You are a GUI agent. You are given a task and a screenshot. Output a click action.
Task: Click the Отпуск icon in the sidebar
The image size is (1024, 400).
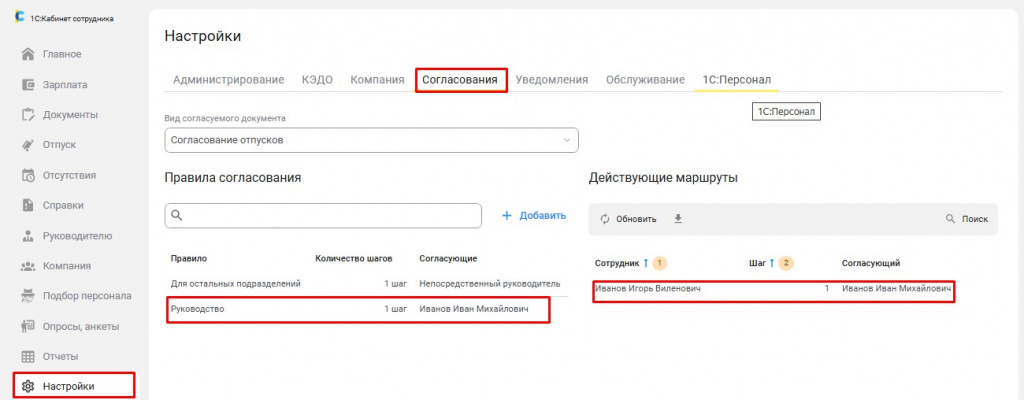pos(29,145)
